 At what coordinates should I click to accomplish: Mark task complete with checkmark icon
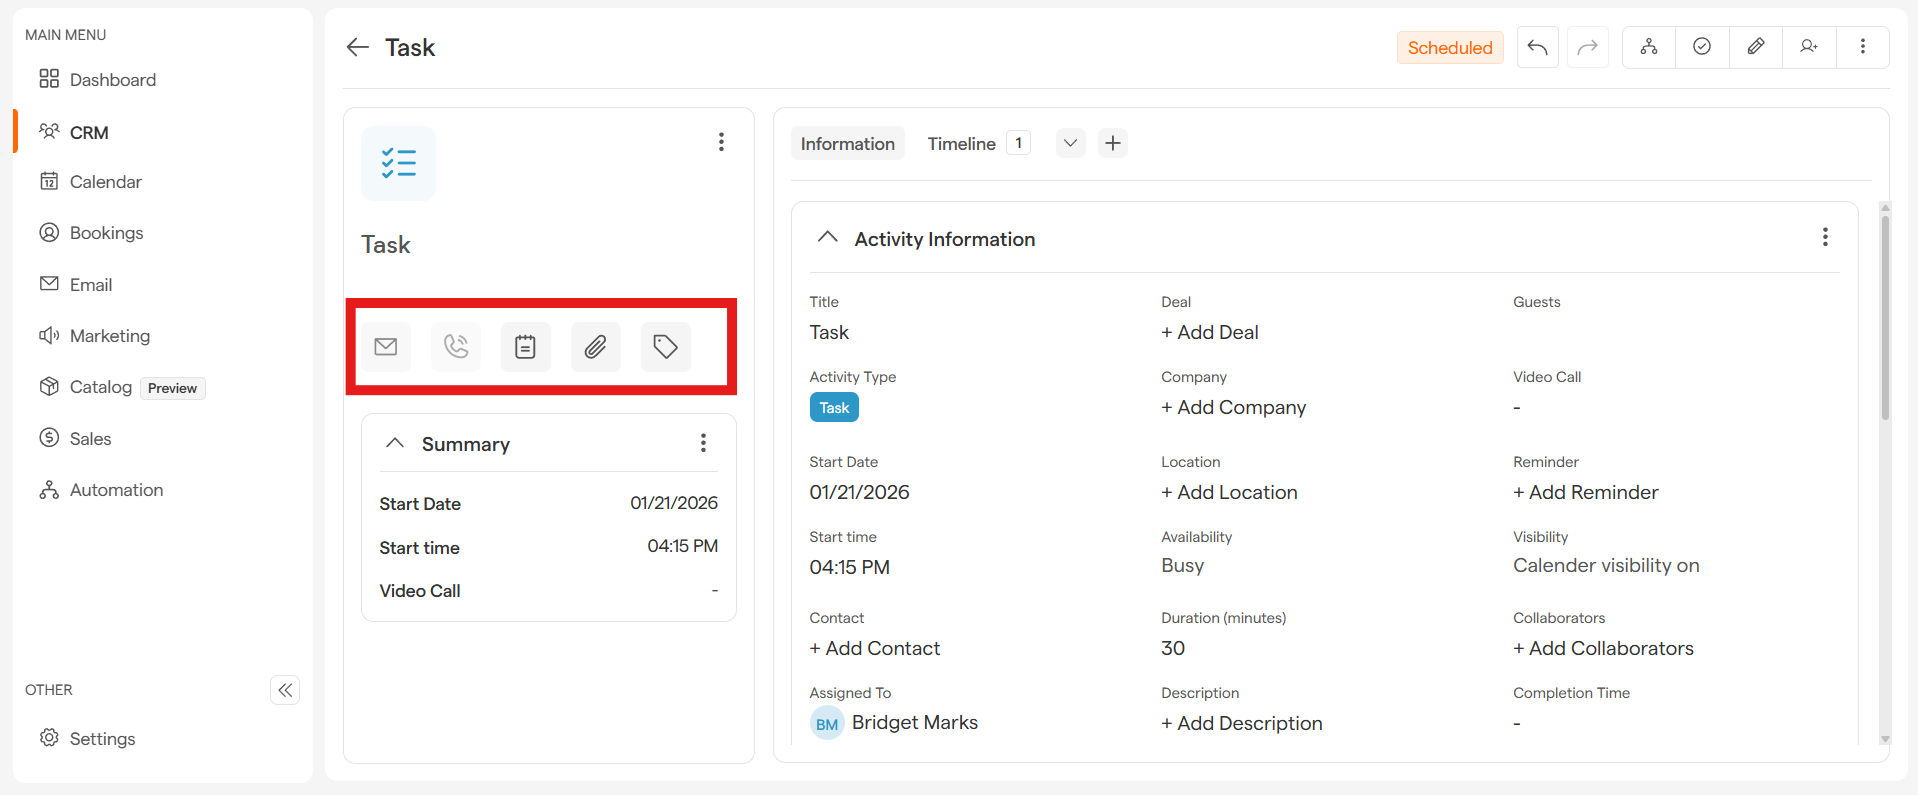click(1702, 47)
